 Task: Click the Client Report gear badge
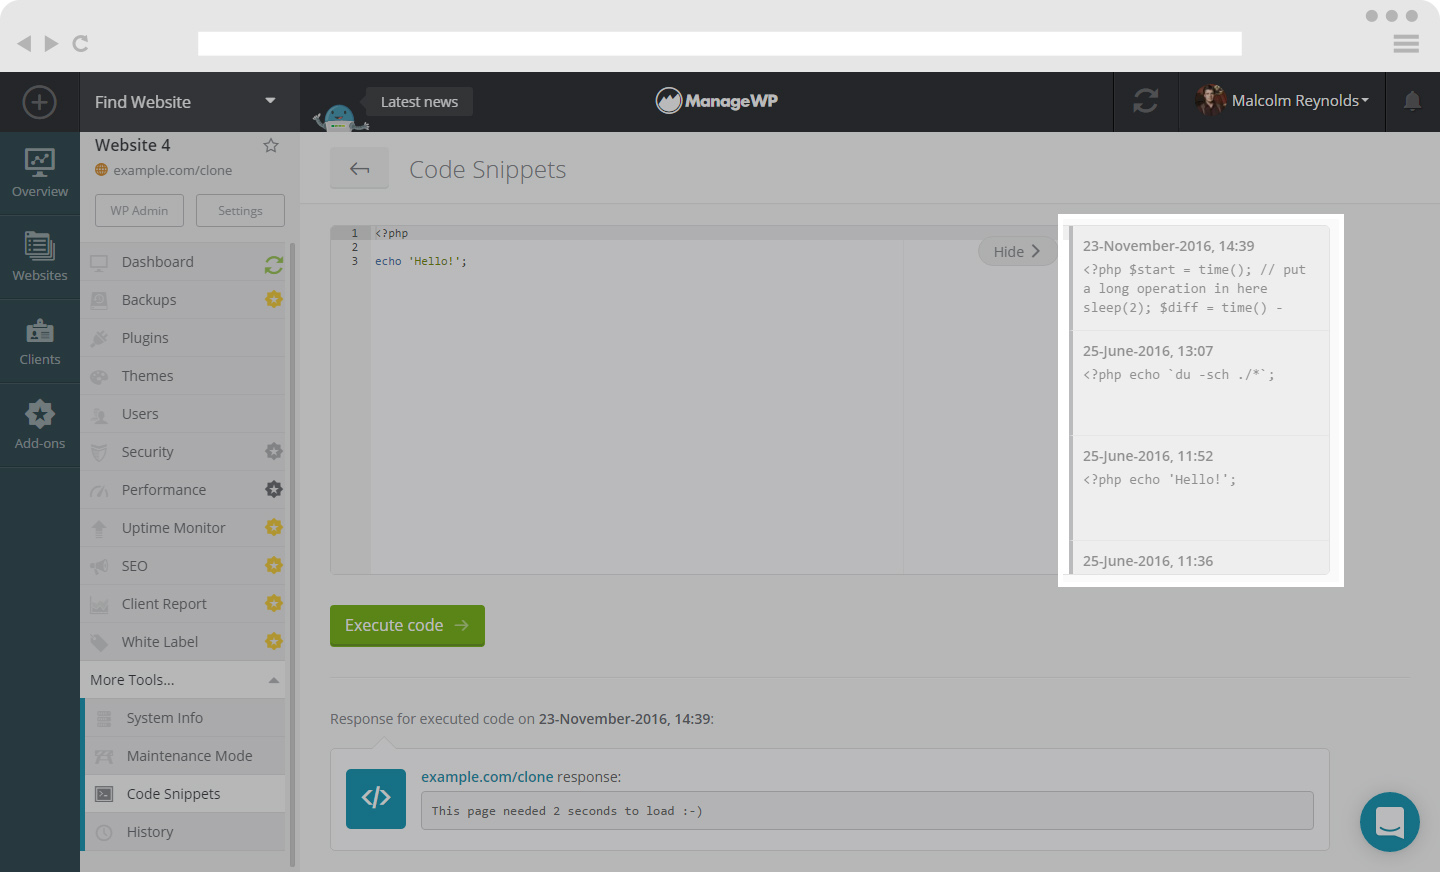[x=274, y=603]
